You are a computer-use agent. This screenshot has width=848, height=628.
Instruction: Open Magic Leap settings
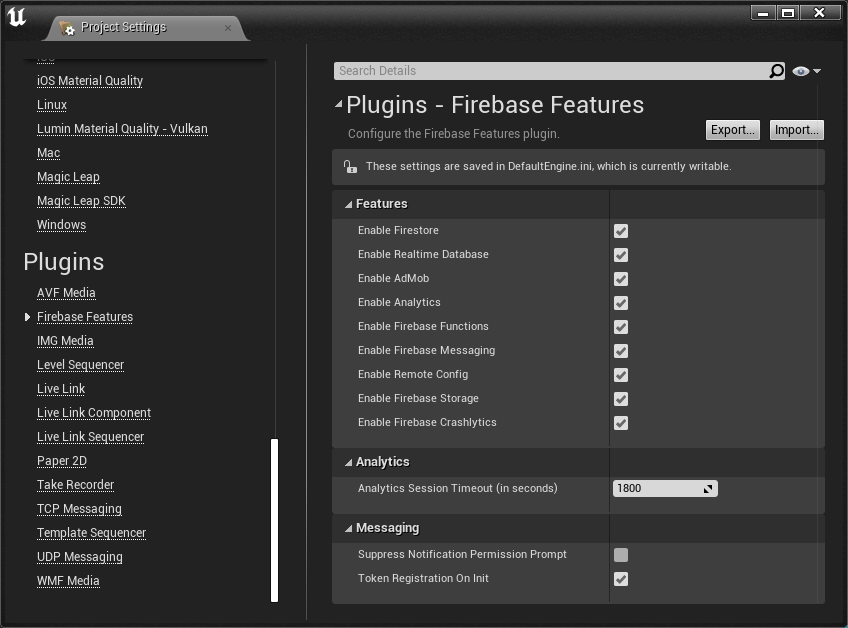[x=68, y=177]
